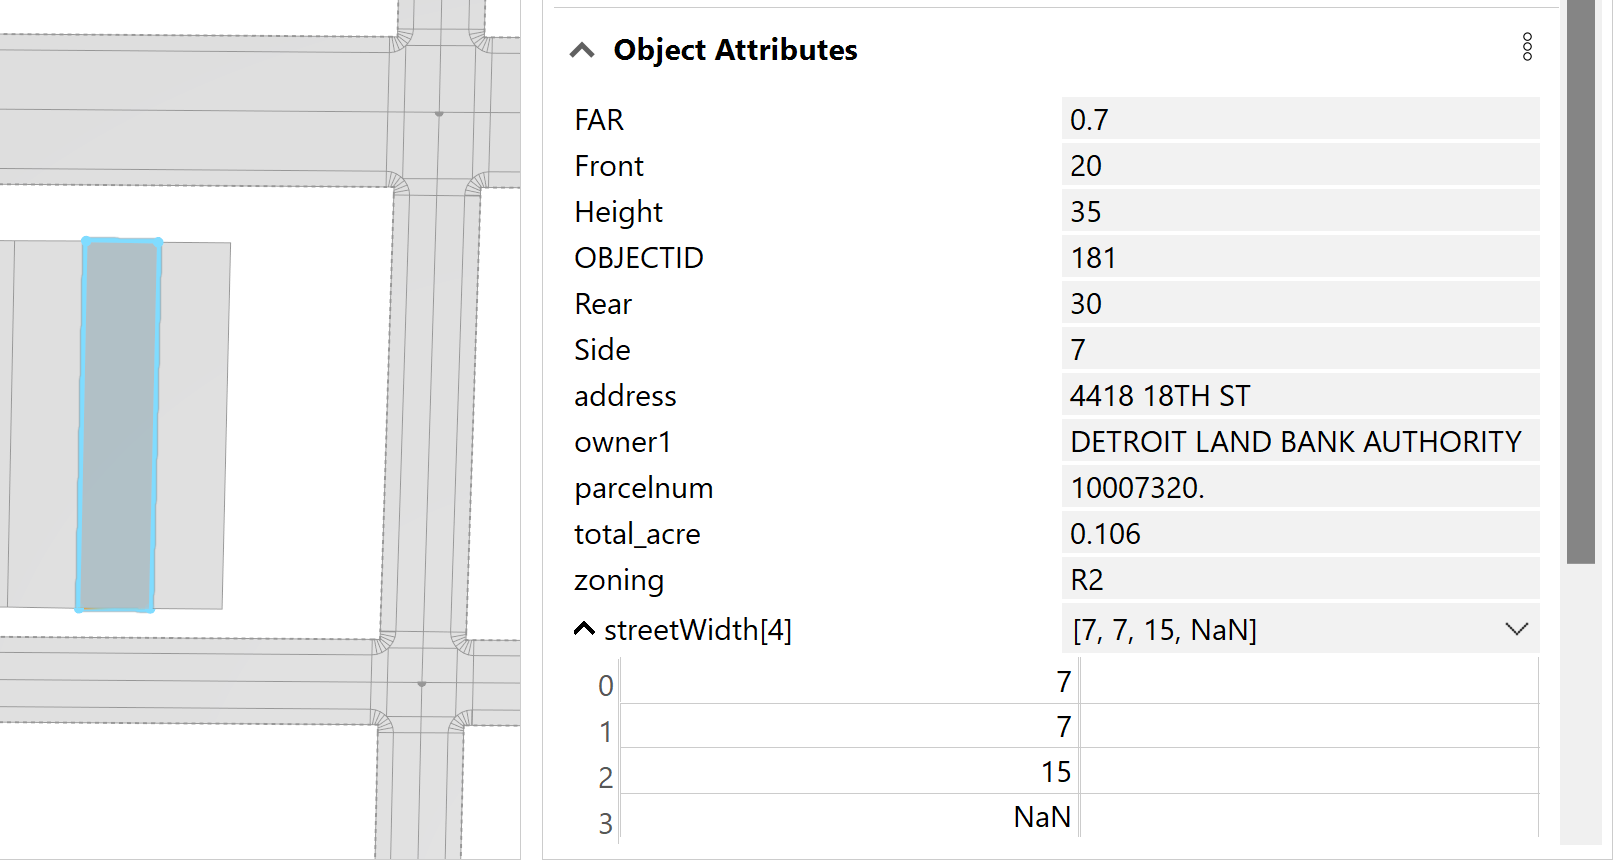Viewport: 1619px width, 867px height.
Task: Select the highlighted blue parcel in viewport
Action: 119,425
